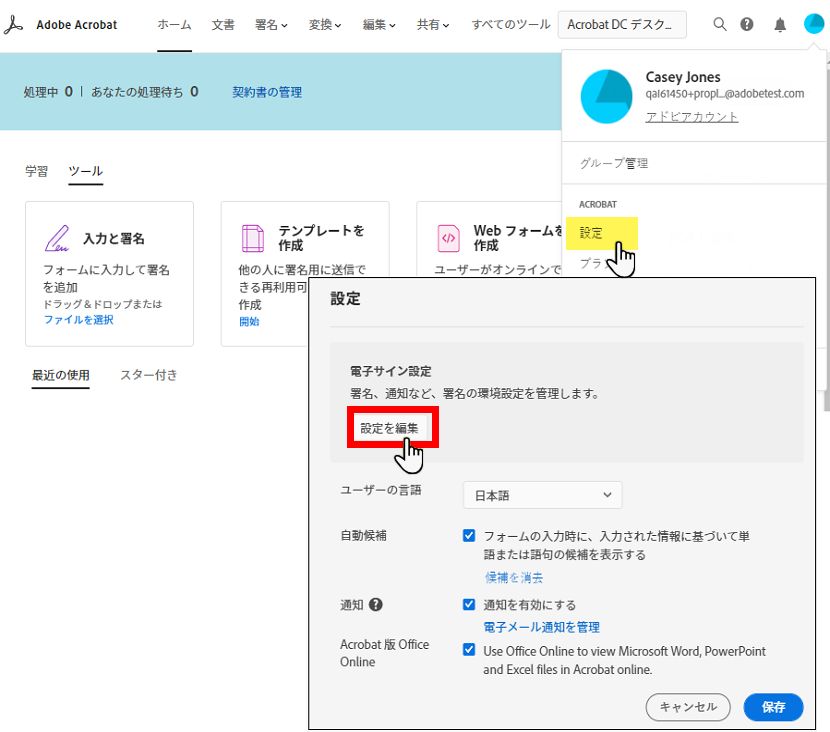The image size is (830, 732).
Task: Select the ホーム tab
Action: tap(174, 25)
